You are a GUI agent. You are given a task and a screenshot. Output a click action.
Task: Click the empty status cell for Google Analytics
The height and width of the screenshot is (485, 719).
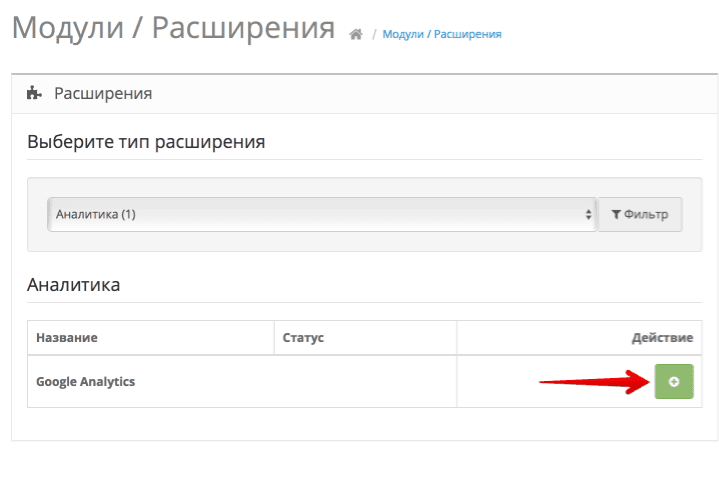coord(365,381)
